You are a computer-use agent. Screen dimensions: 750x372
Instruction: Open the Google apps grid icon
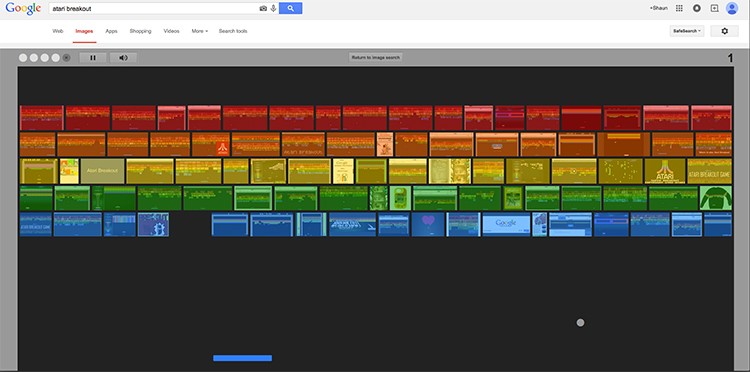(679, 8)
